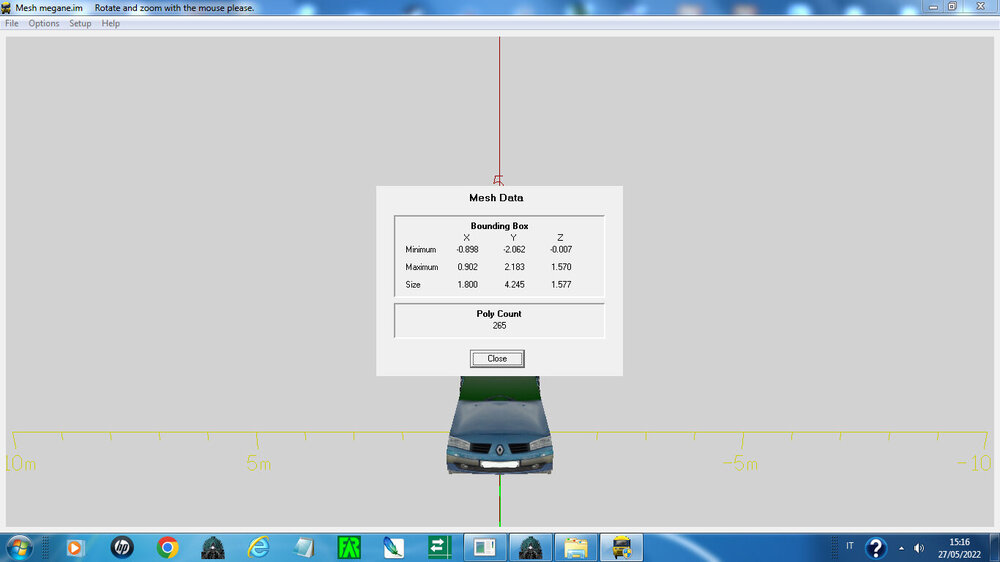Open the green FAR taskbar icon
Screen dimensions: 1000x562
(349, 547)
